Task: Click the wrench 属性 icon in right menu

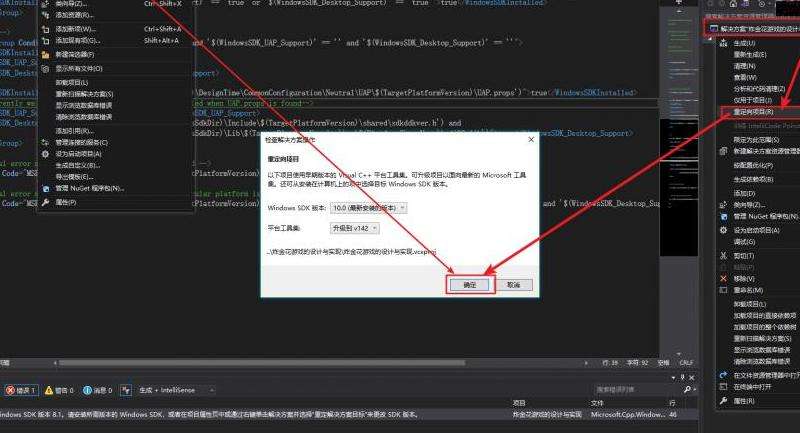Action: pos(724,400)
